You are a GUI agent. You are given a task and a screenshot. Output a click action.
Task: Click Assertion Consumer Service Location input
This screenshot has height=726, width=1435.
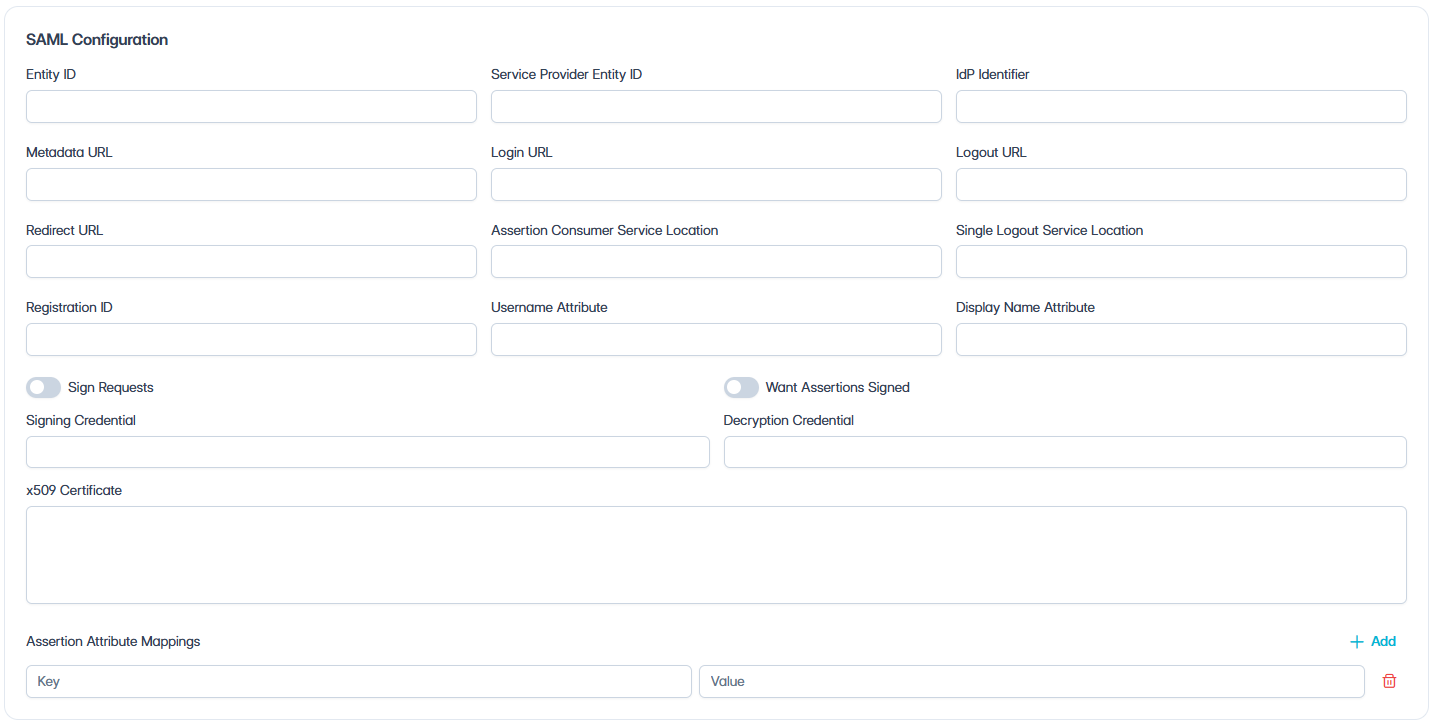tap(716, 262)
